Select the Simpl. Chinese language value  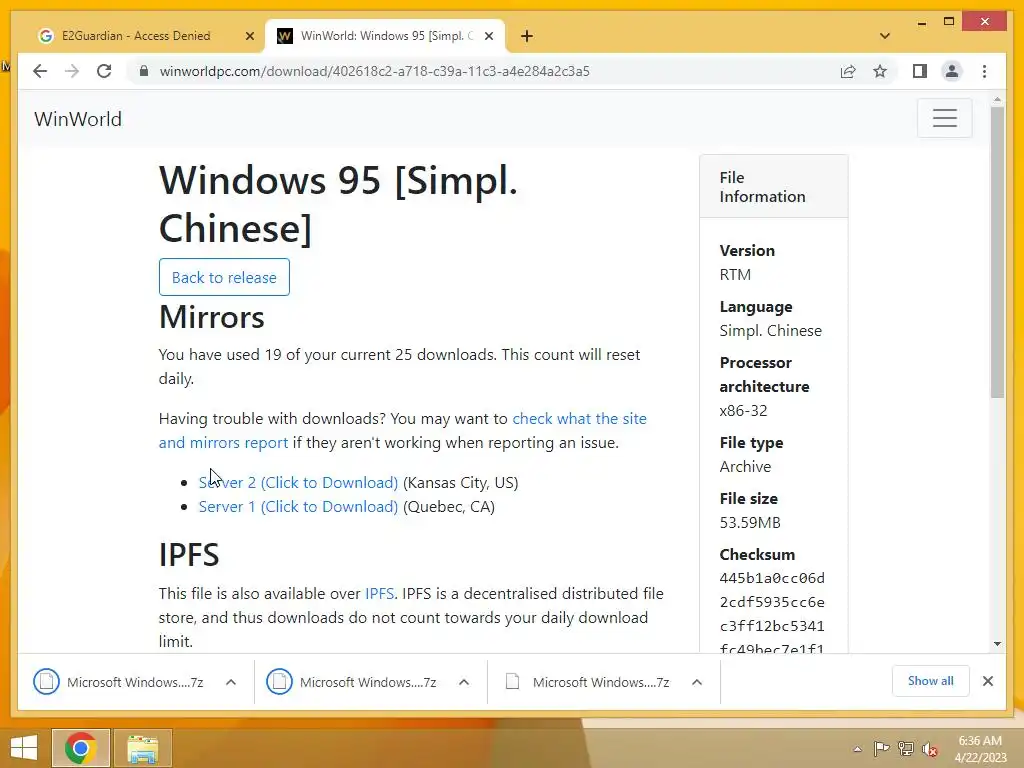coord(771,331)
